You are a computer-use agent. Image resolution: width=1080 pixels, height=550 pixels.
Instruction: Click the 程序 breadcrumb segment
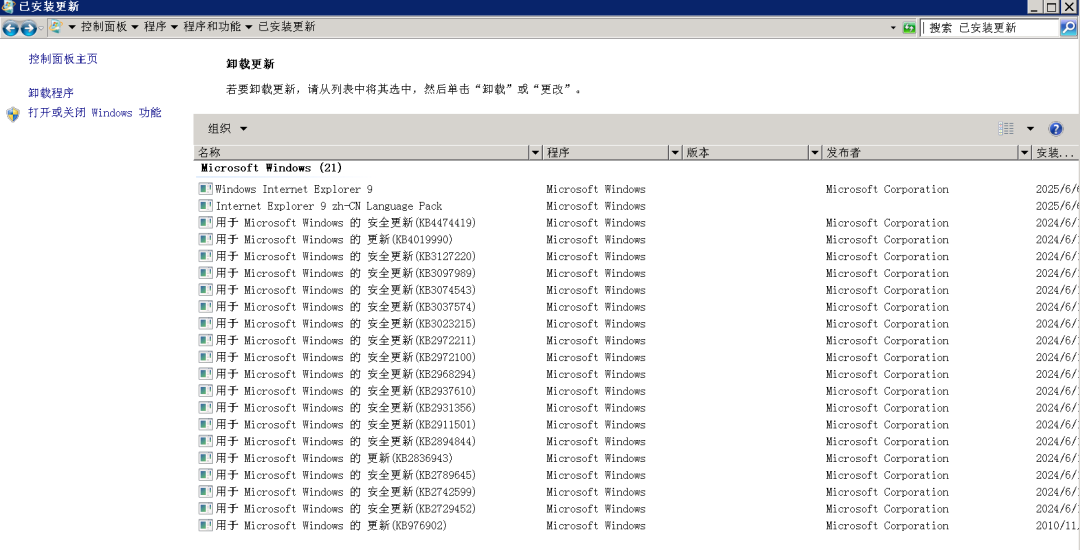pyautogui.click(x=155, y=27)
